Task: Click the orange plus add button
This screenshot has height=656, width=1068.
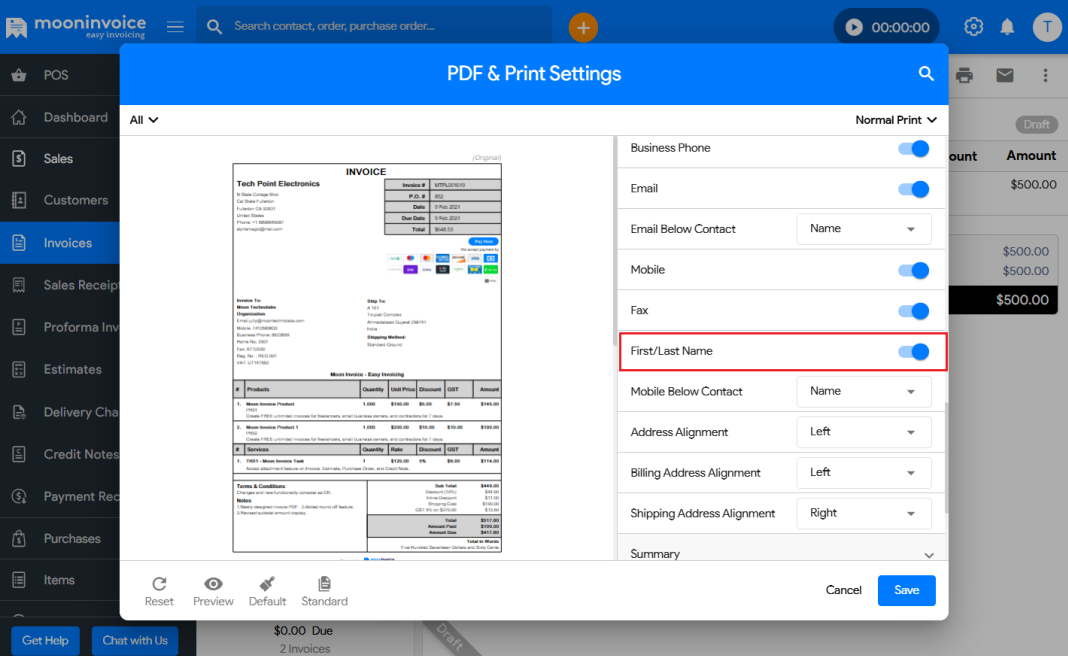Action: 583,27
